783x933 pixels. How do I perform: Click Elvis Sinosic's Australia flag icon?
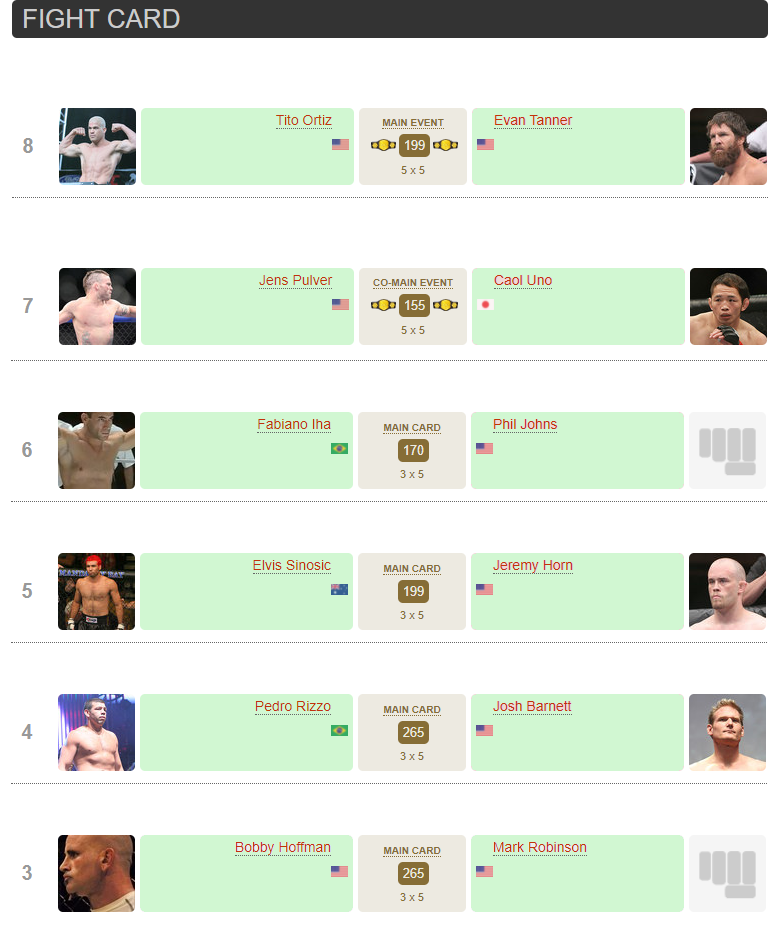tap(339, 589)
